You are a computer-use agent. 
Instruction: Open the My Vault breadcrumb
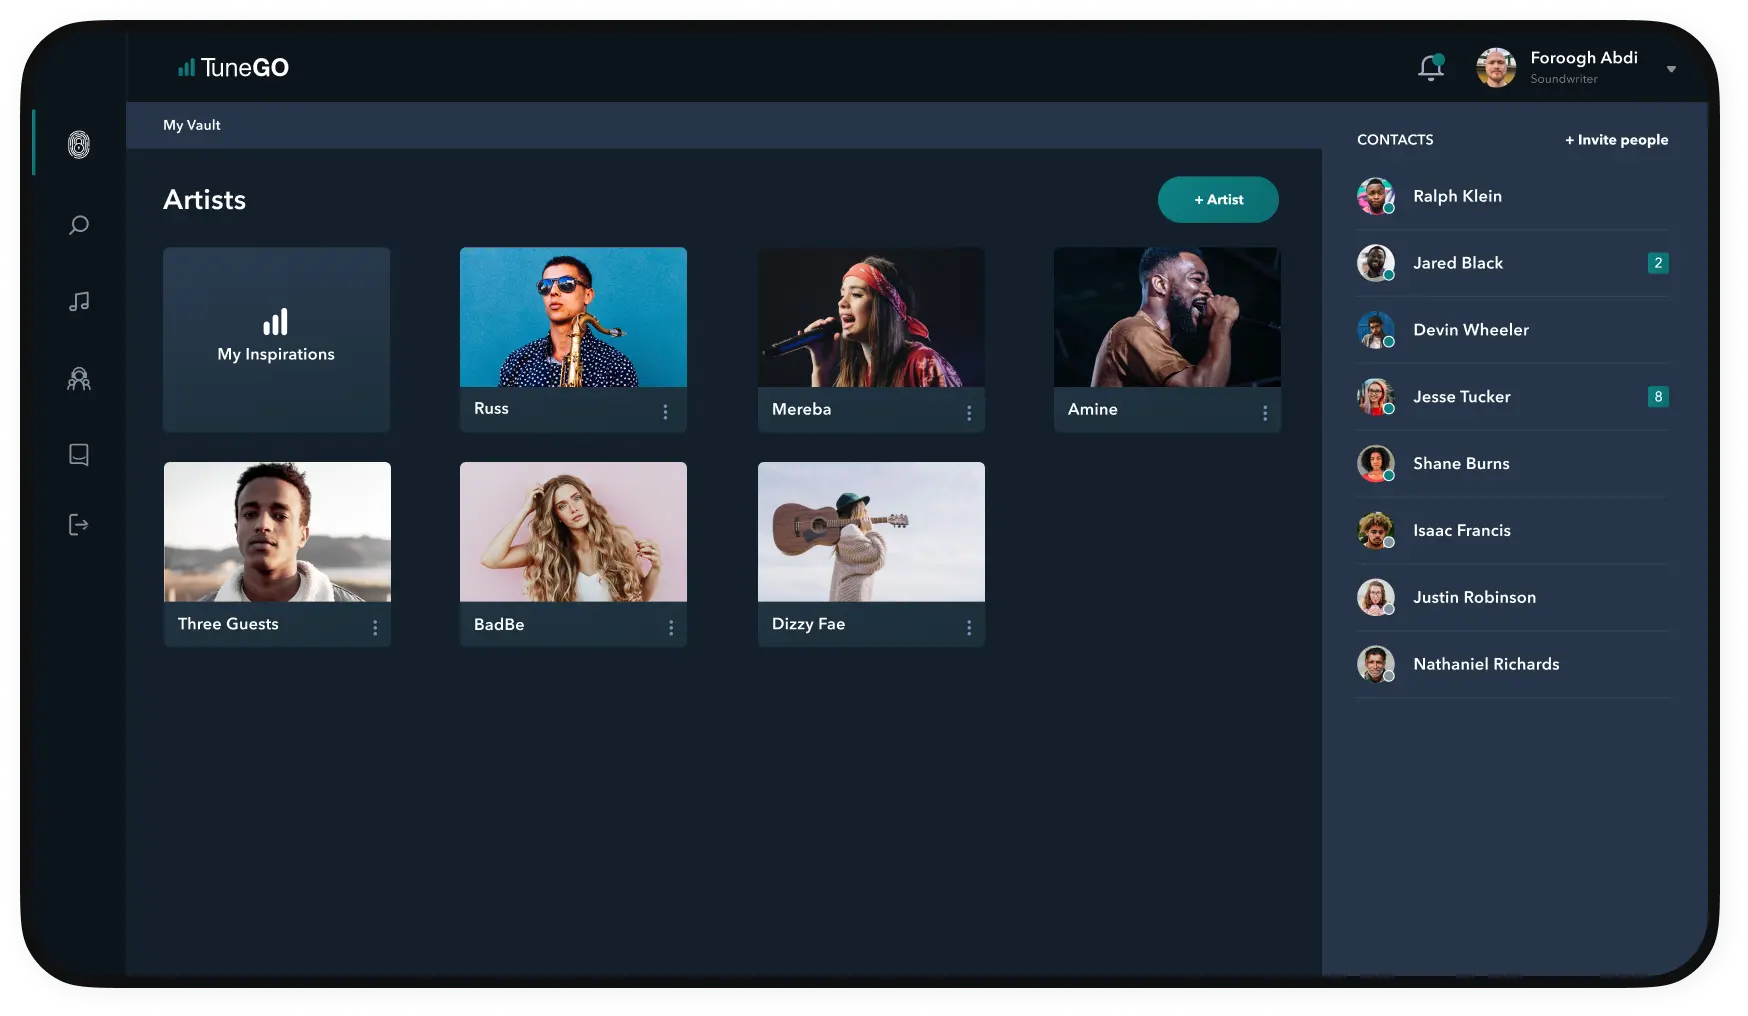tap(191, 125)
